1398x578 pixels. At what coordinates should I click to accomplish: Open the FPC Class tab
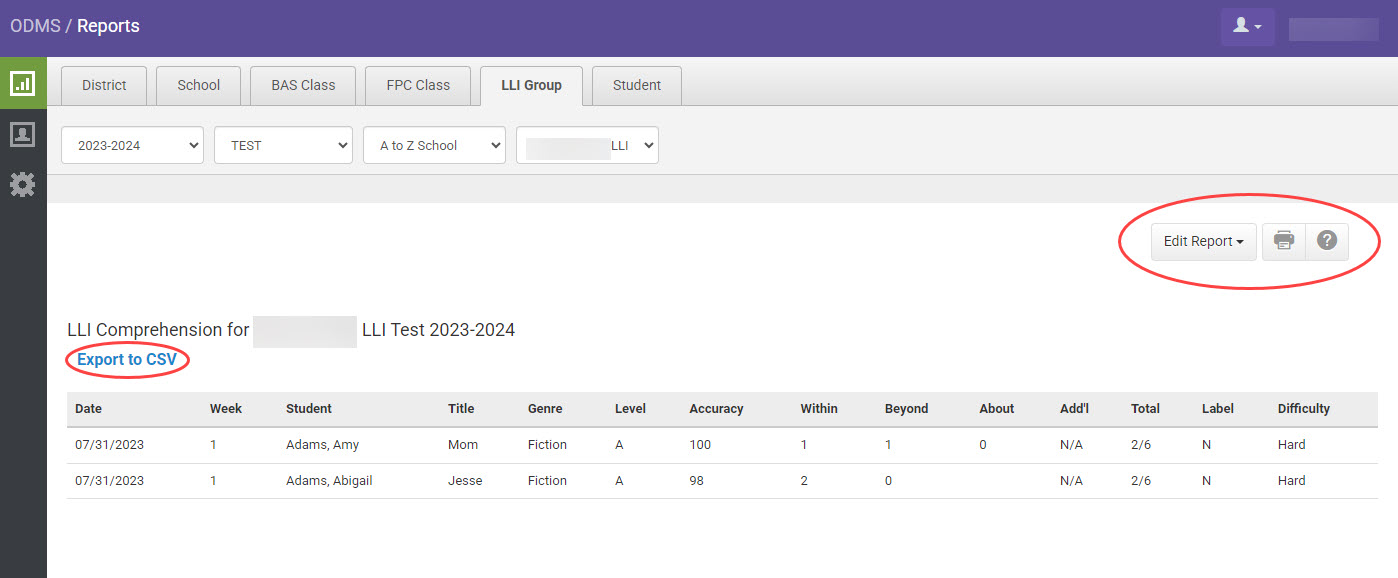418,86
